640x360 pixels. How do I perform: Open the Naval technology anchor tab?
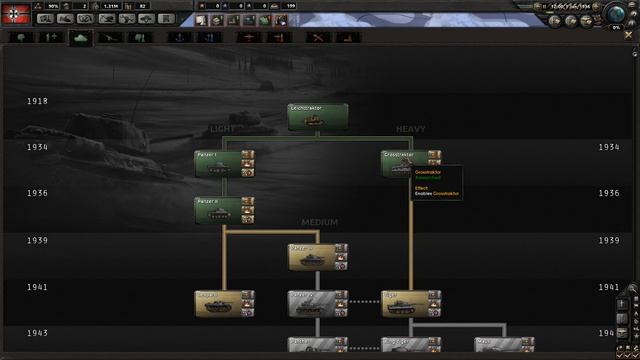coord(180,38)
